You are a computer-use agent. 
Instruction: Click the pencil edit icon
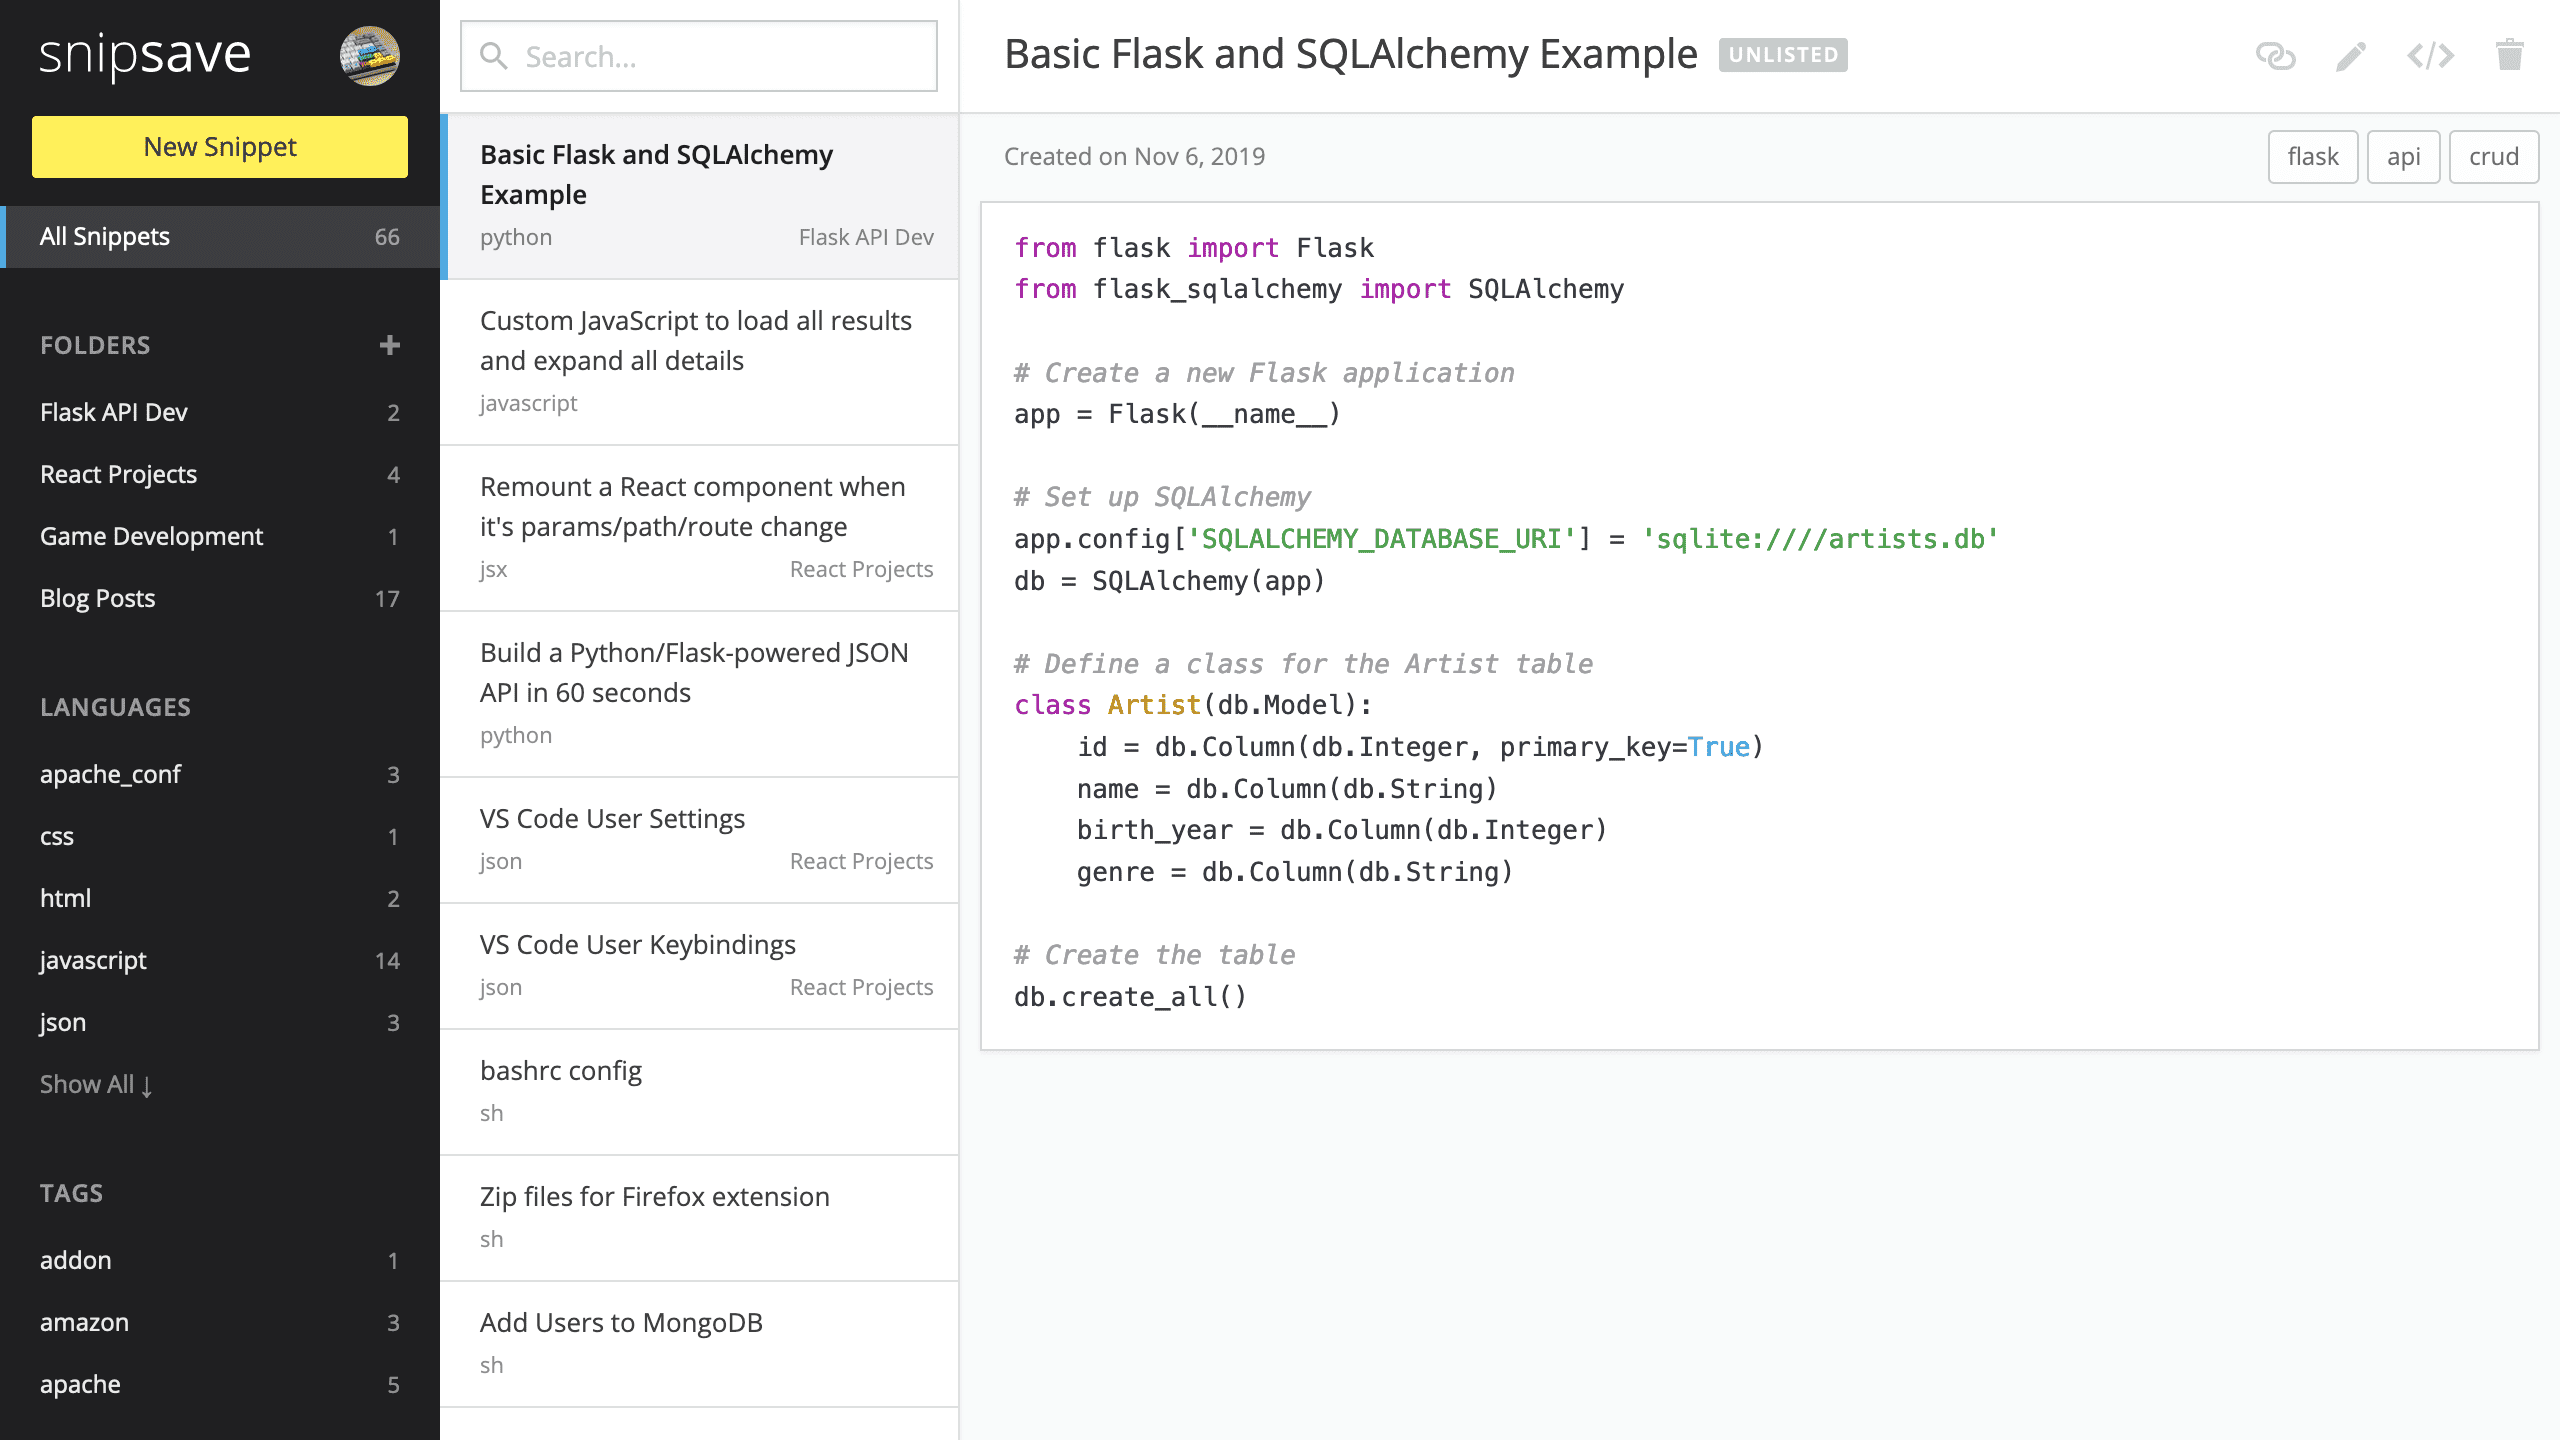[x=2351, y=56]
